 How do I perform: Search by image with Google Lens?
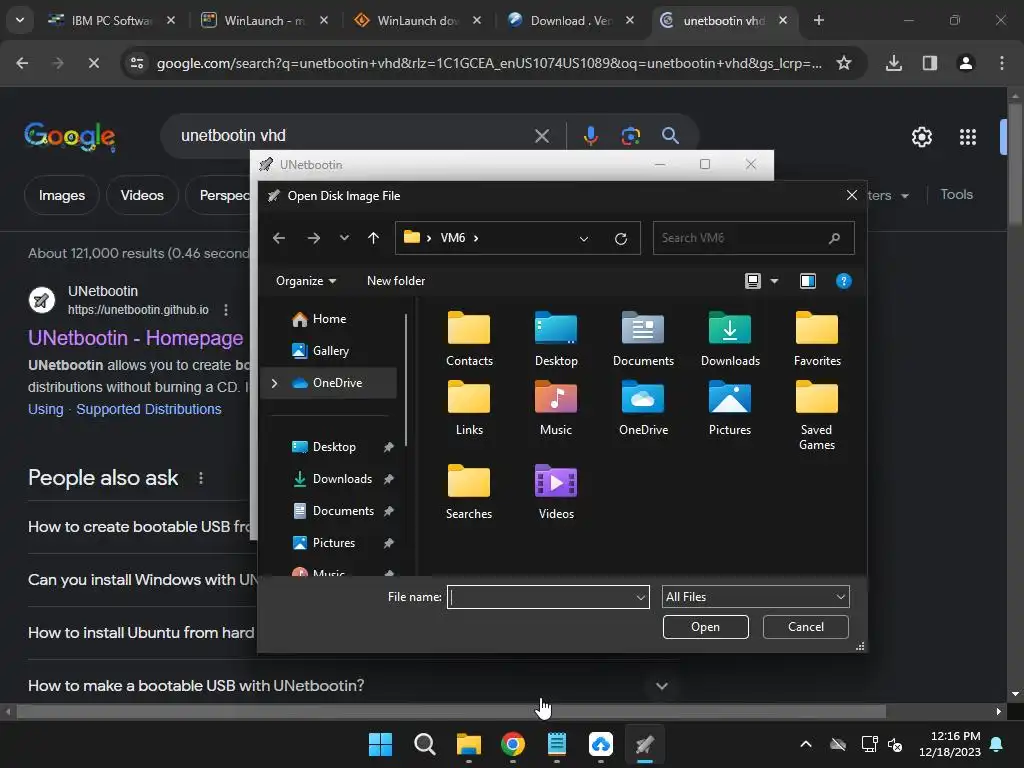coord(630,136)
